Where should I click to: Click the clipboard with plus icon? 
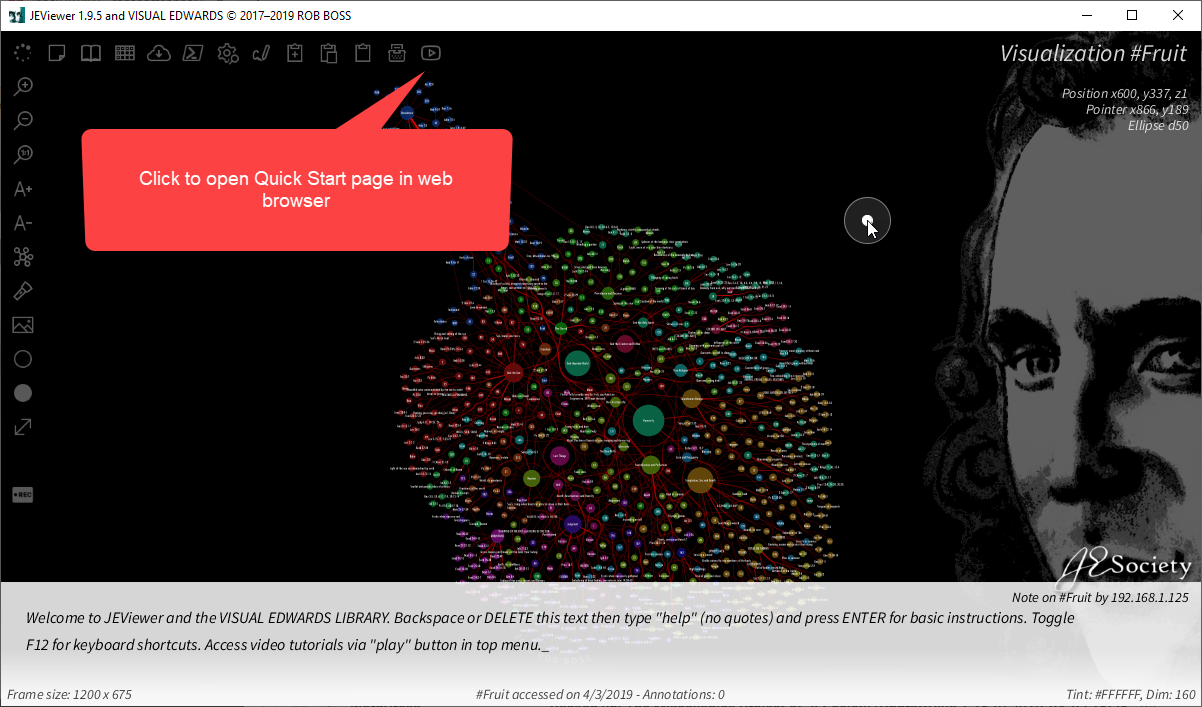point(295,53)
